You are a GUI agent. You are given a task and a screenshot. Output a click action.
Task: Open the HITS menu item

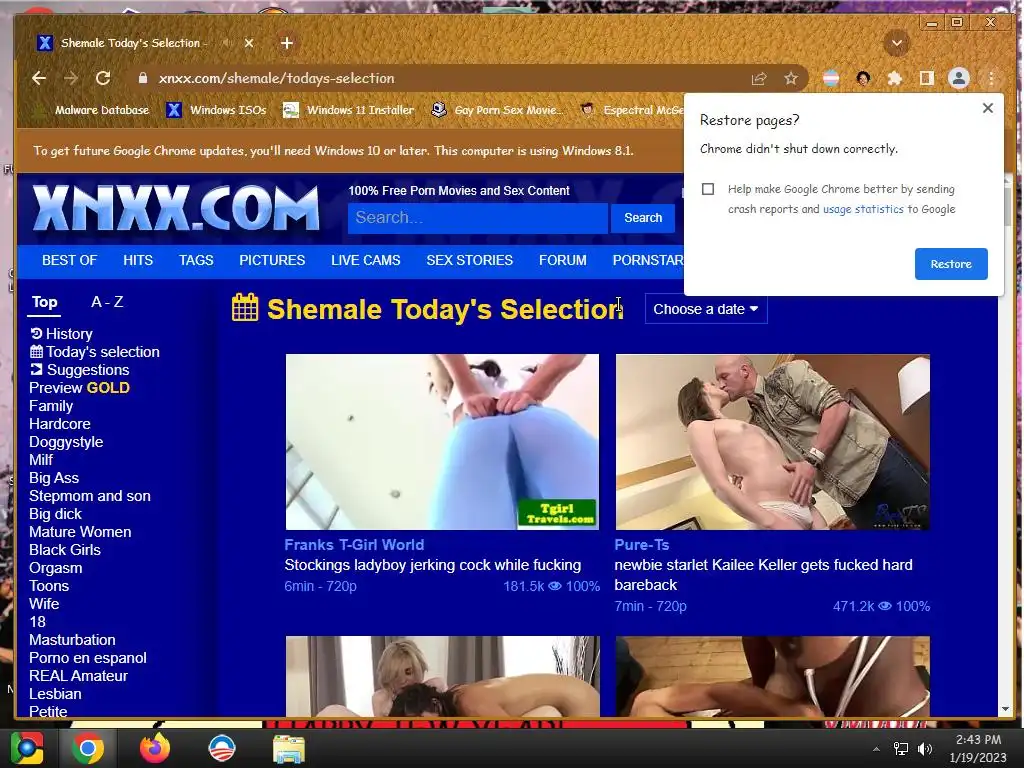click(x=138, y=261)
